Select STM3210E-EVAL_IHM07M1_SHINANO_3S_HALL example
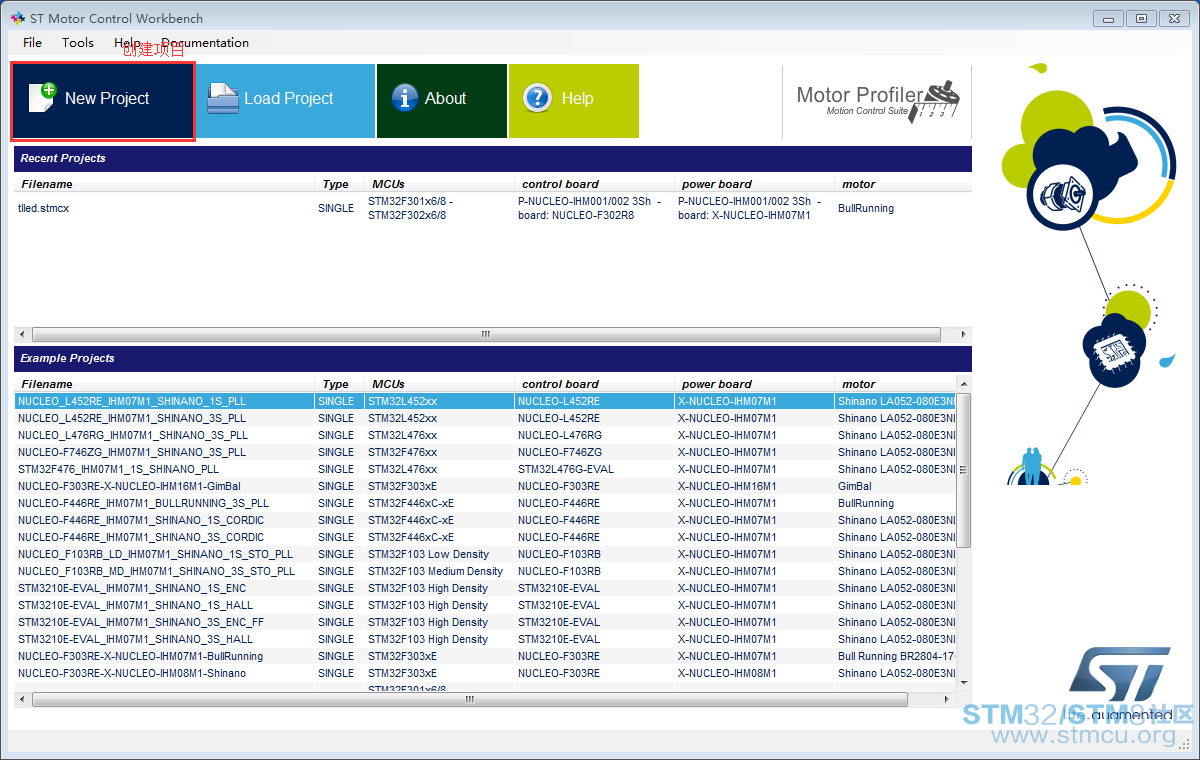The height and width of the screenshot is (760, 1200). tap(486, 639)
